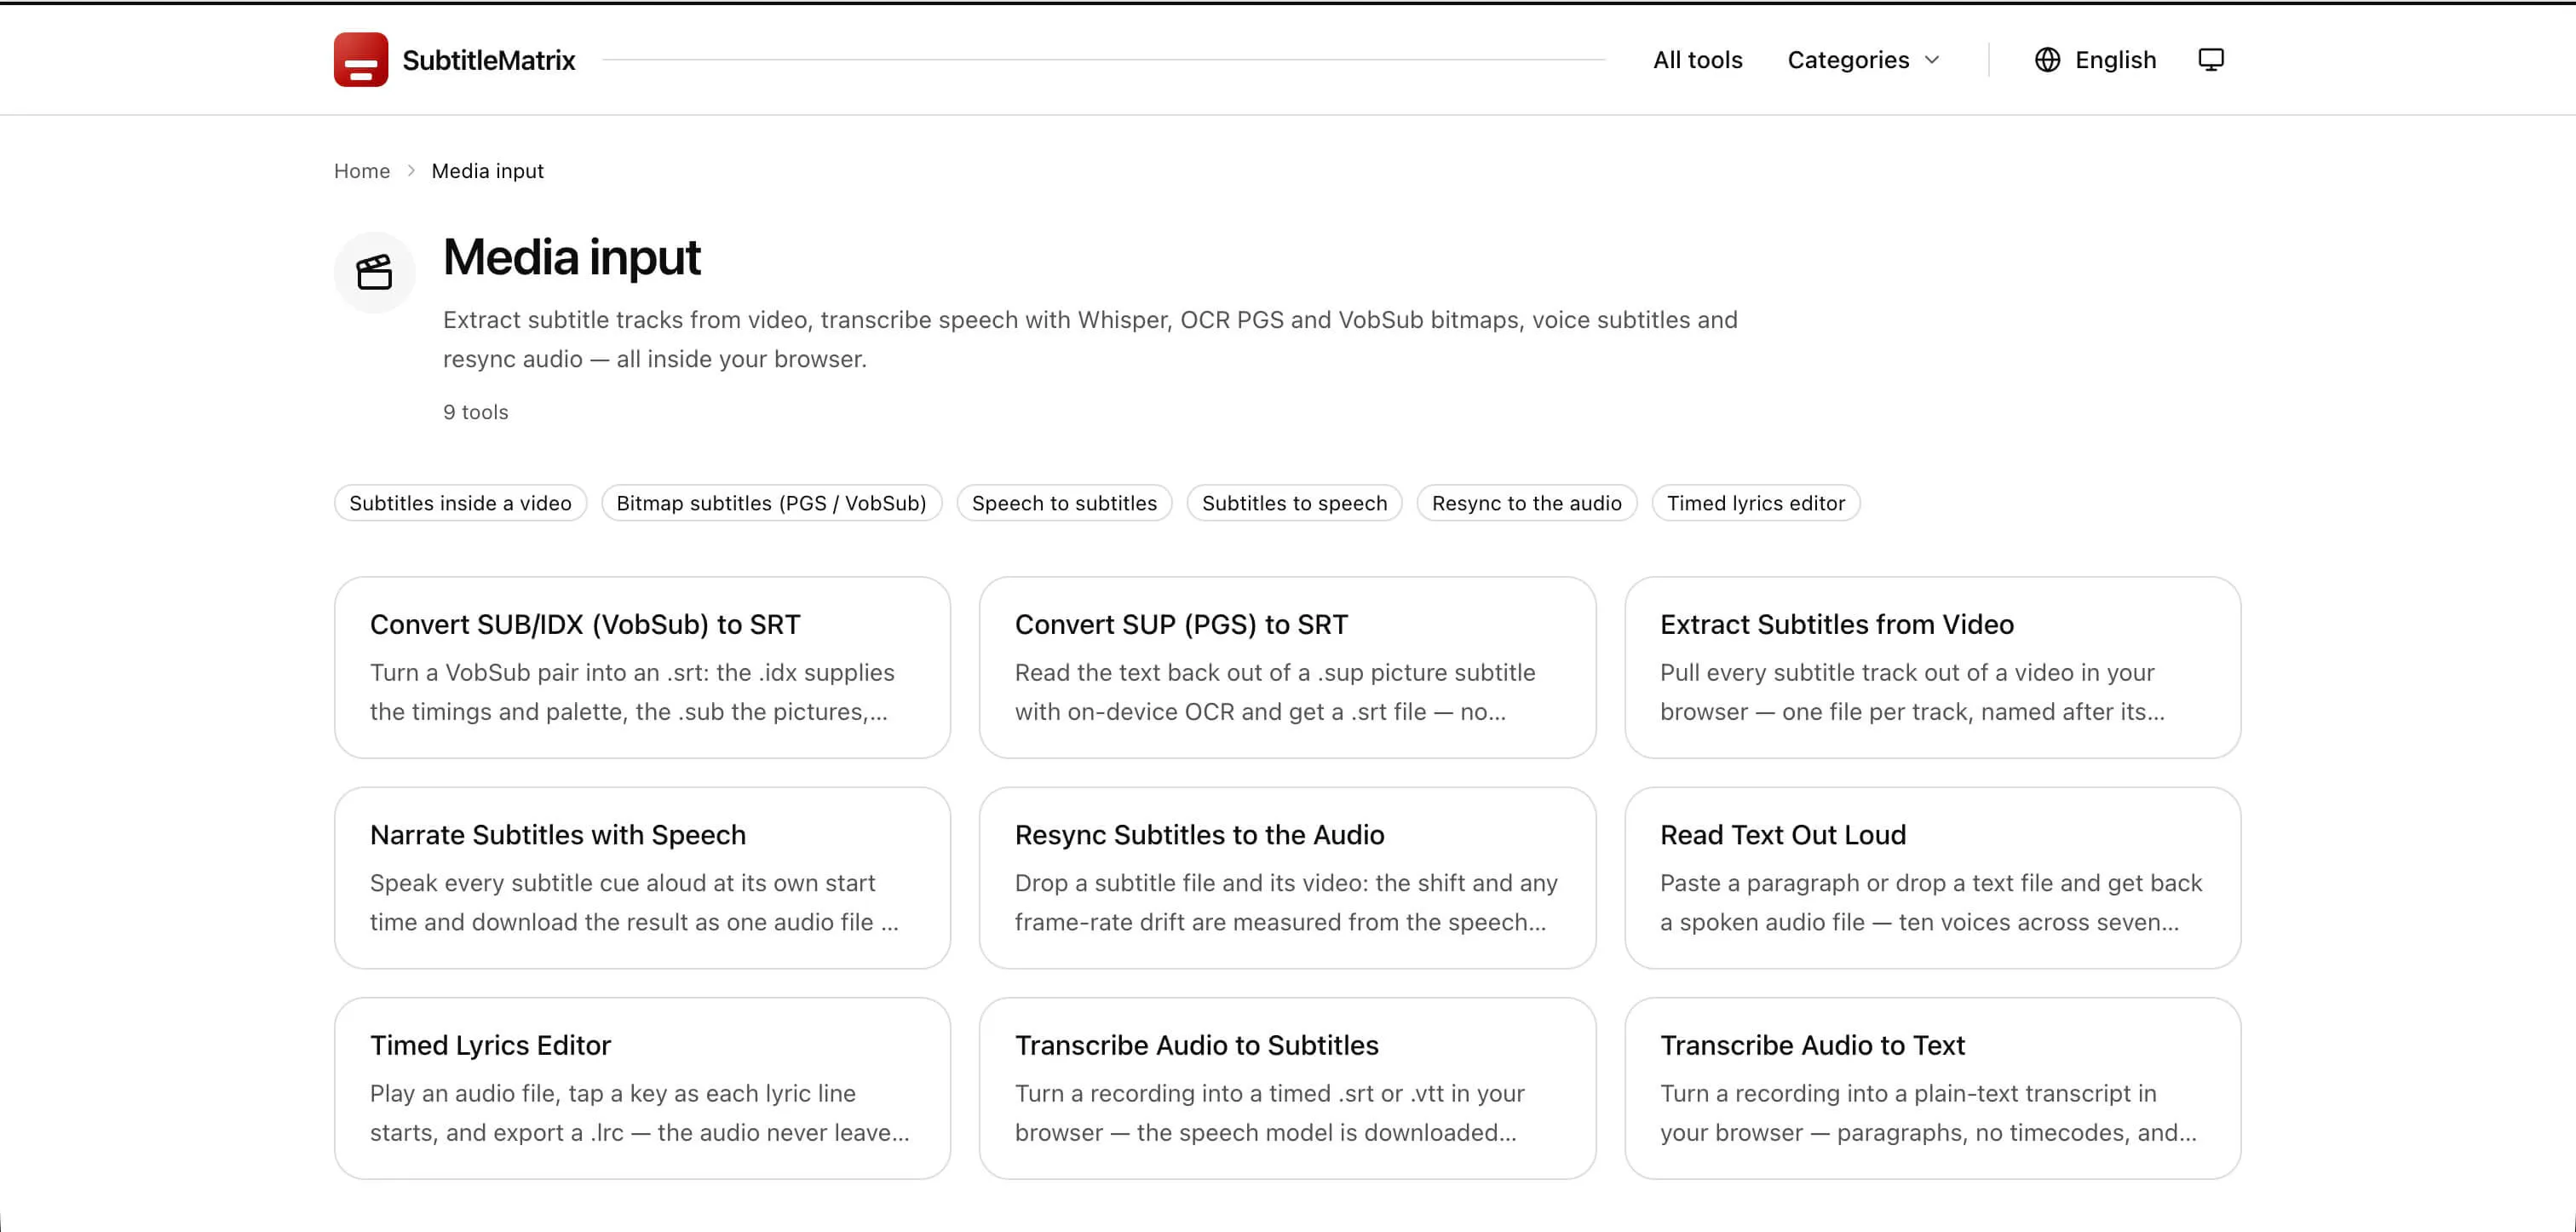Image resolution: width=2576 pixels, height=1232 pixels.
Task: Click the '9 tools' count text
Action: point(476,412)
